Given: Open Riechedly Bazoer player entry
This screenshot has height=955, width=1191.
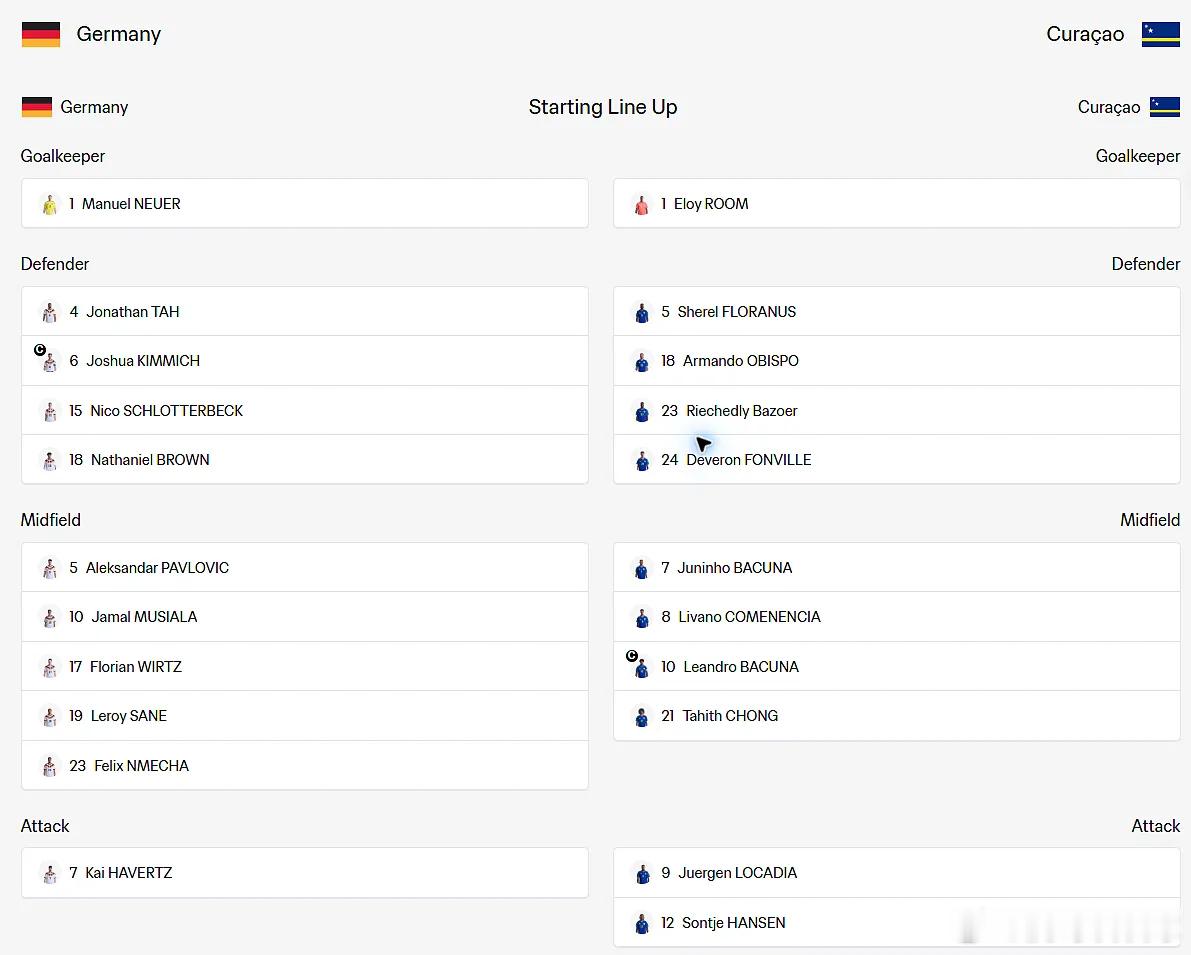Looking at the screenshot, I should tap(896, 410).
